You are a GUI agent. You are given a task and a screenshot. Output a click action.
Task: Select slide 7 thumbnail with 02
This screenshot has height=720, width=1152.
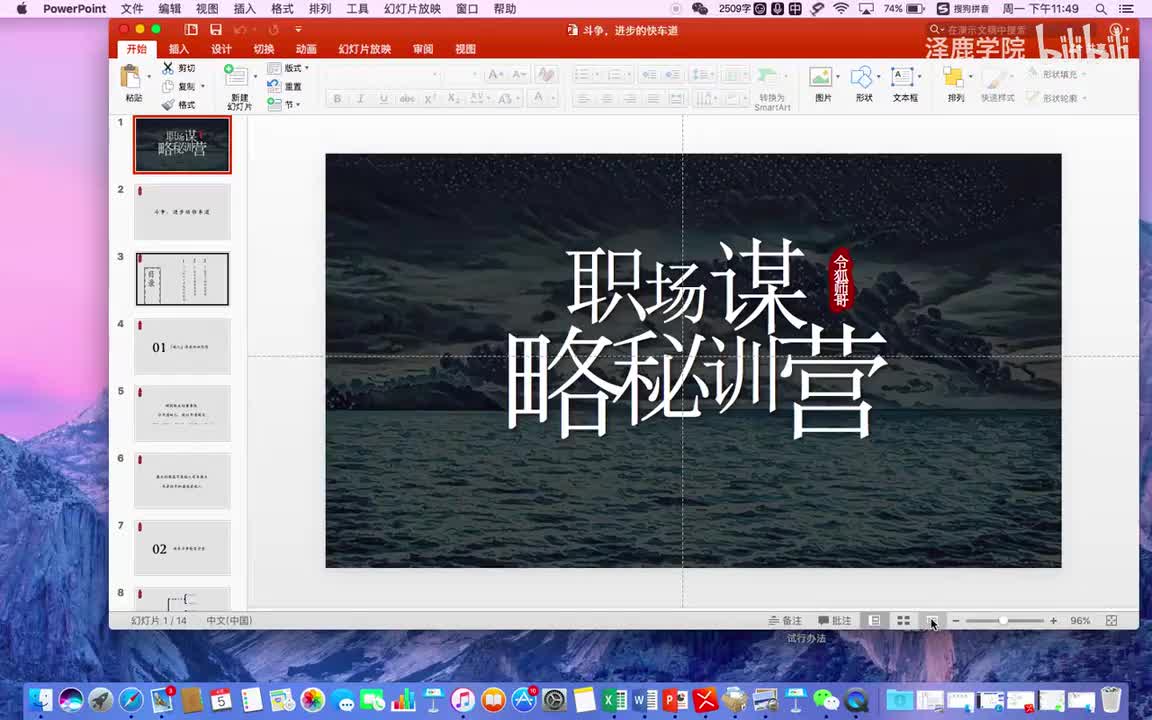182,548
